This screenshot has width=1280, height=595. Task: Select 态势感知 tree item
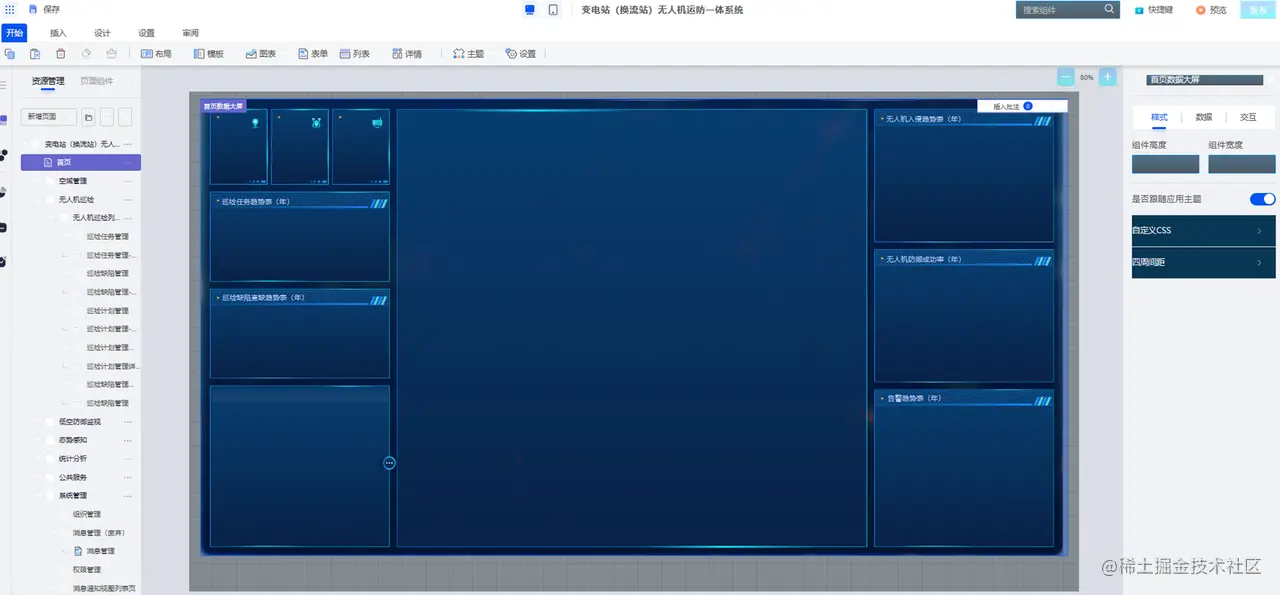[73, 440]
